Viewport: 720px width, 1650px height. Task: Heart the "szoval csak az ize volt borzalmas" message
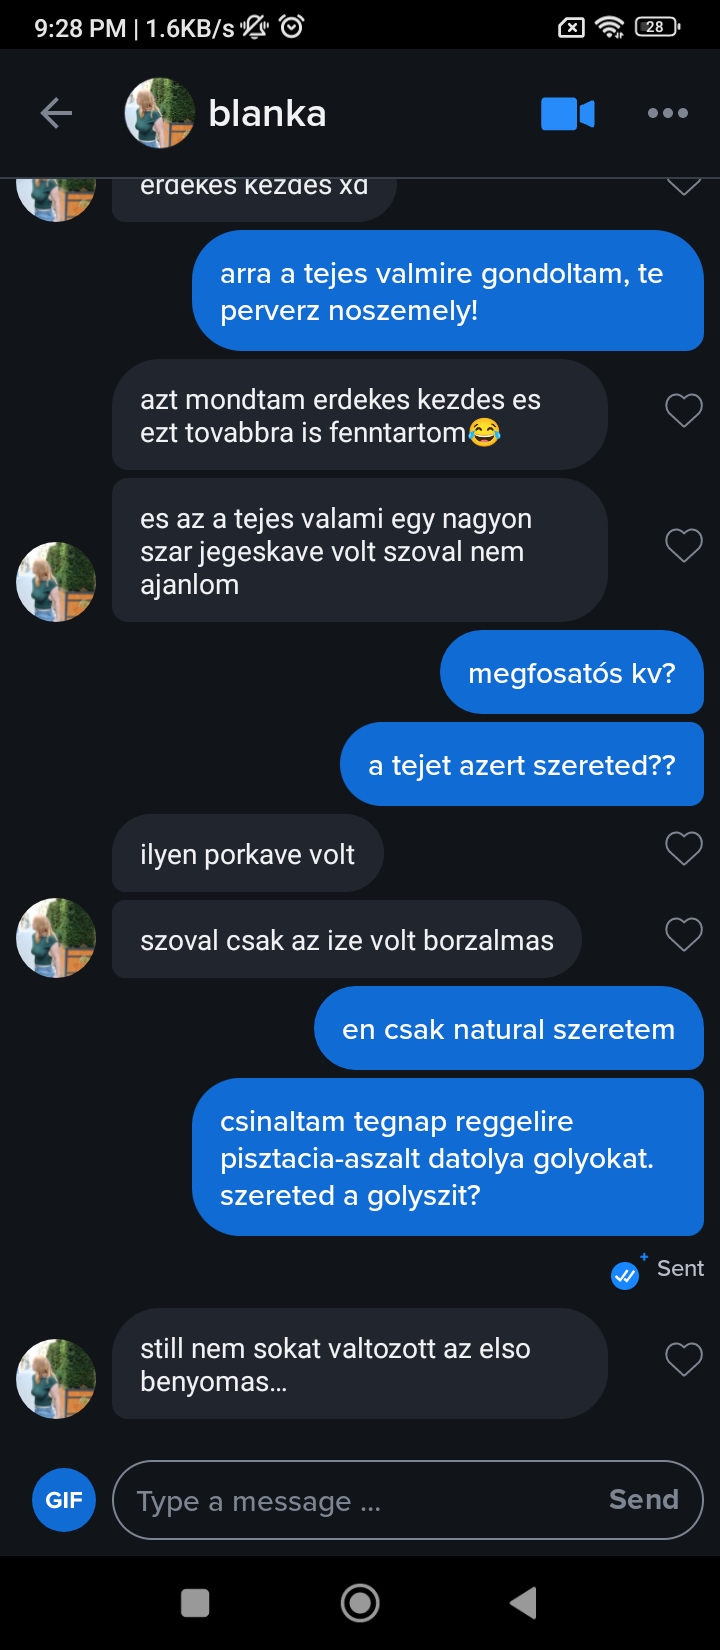tap(684, 934)
